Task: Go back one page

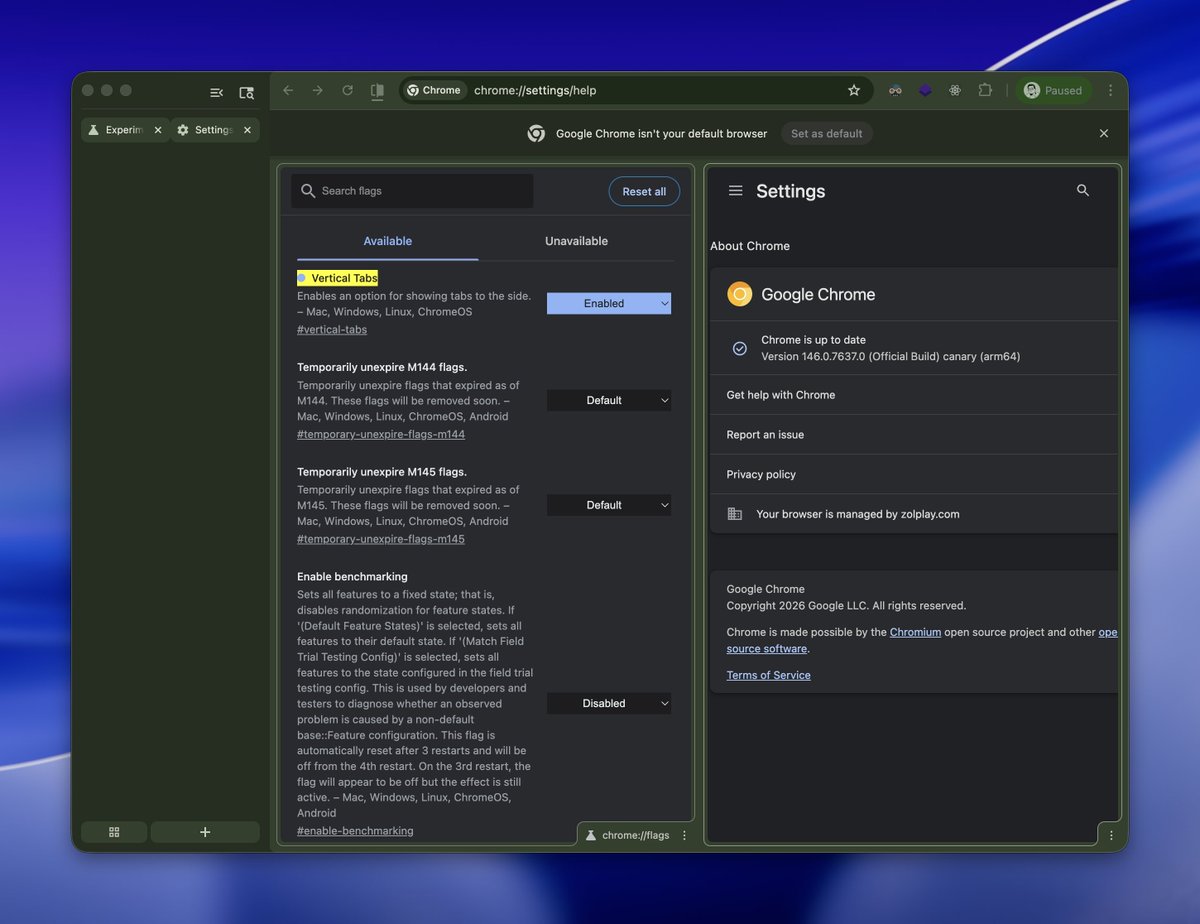Action: point(288,90)
